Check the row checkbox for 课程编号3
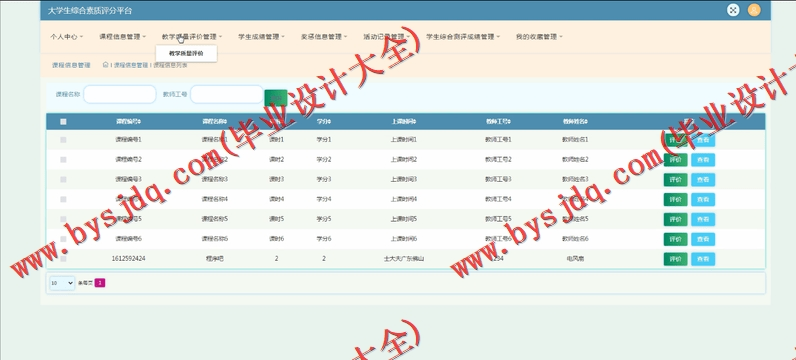The width and height of the screenshot is (796, 360). coord(63,179)
